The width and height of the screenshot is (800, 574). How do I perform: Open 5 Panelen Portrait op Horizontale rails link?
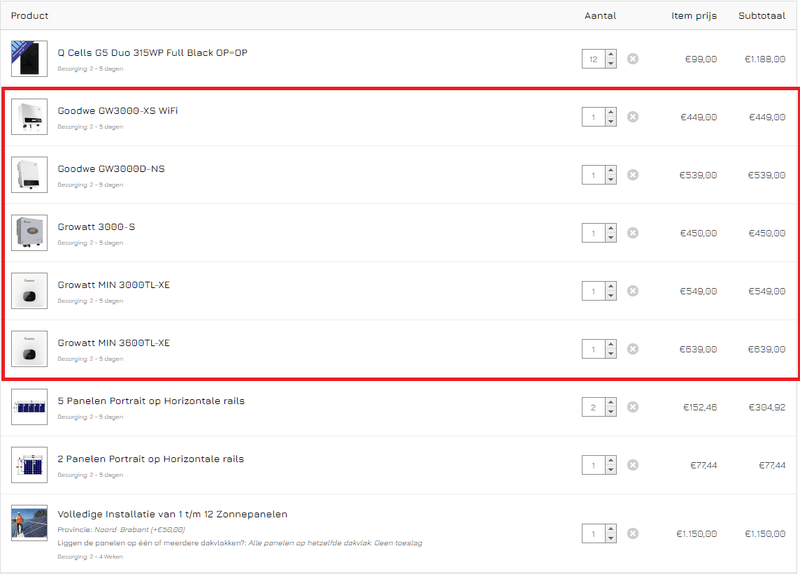tap(151, 401)
